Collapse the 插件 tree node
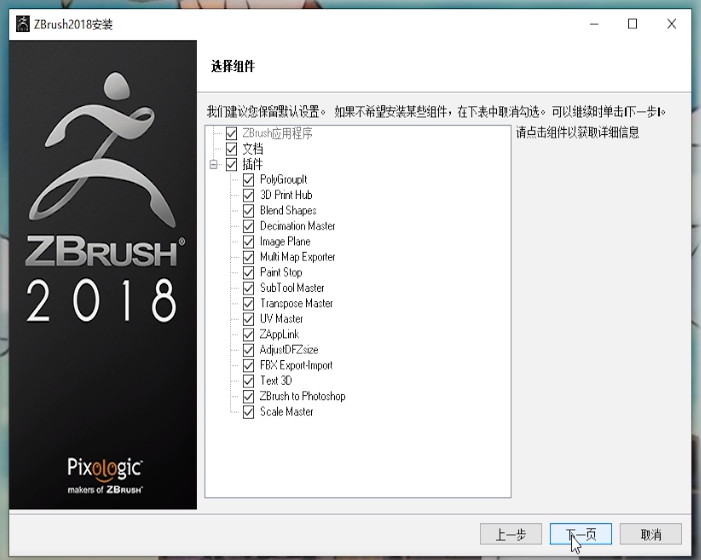701x560 pixels. point(214,164)
